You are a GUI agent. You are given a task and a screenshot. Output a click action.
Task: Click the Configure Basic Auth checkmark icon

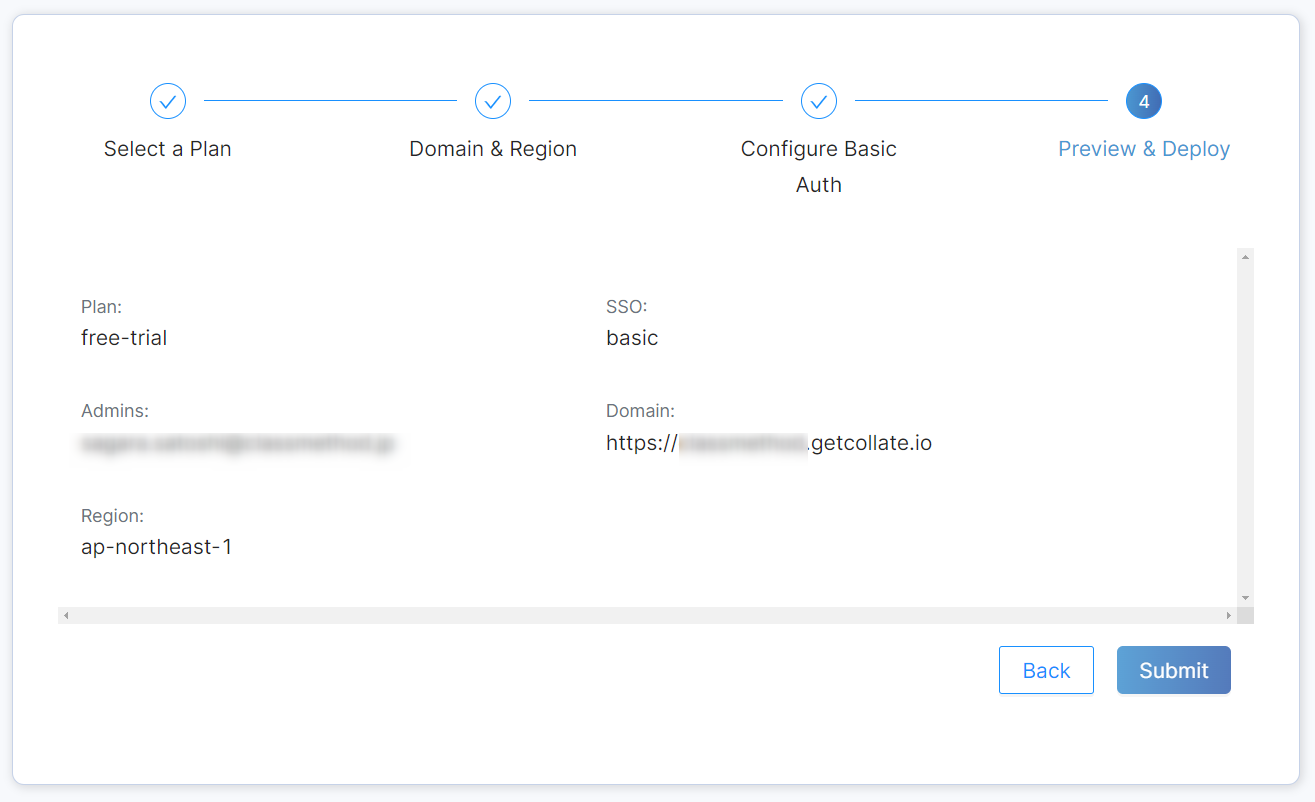819,101
